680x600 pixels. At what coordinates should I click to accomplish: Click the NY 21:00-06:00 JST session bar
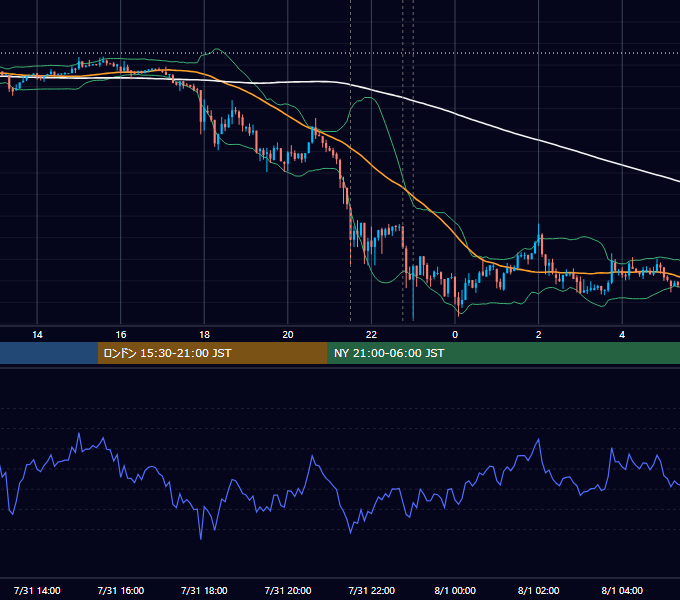[503, 353]
